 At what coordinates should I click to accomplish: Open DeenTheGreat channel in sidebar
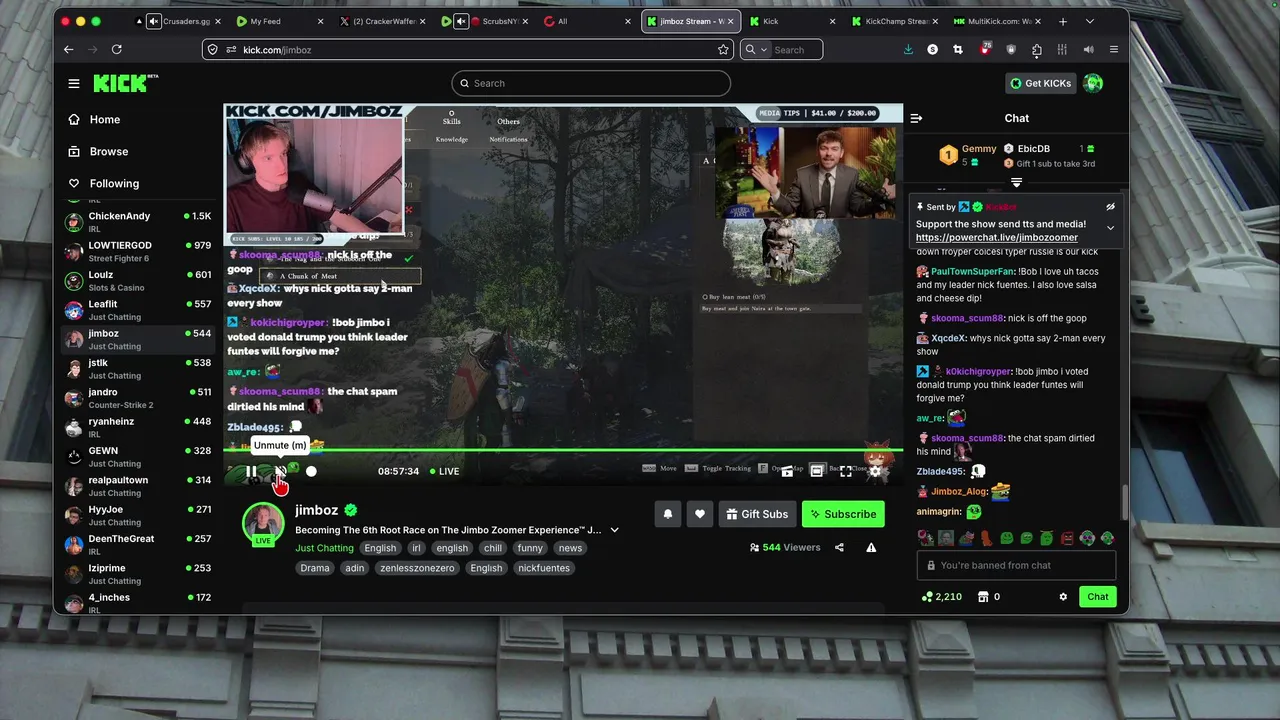(x=138, y=544)
